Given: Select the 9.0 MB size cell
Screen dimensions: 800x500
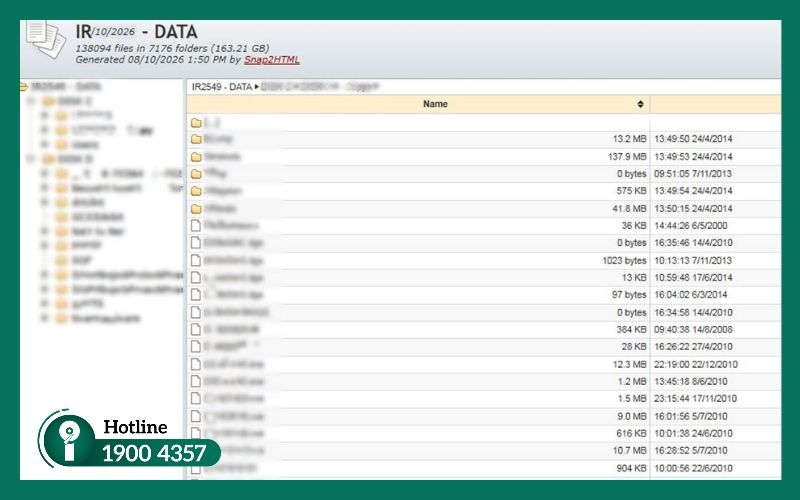Looking at the screenshot, I should (x=632, y=416).
